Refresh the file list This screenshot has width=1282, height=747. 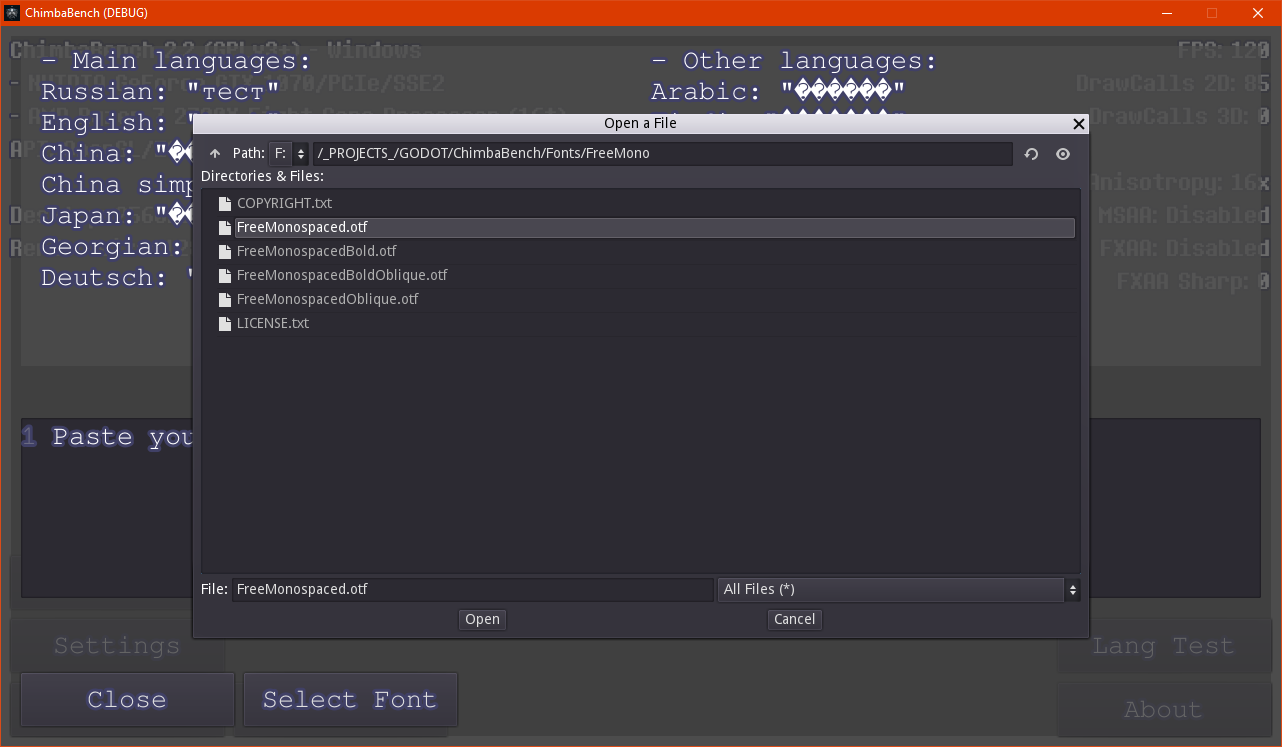[1032, 154]
